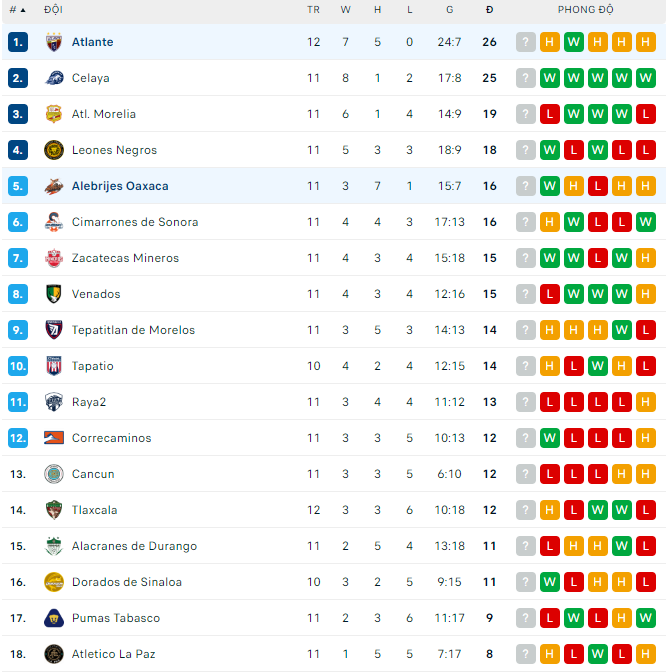Open the Cimarrones de Sonora team page

point(135,222)
